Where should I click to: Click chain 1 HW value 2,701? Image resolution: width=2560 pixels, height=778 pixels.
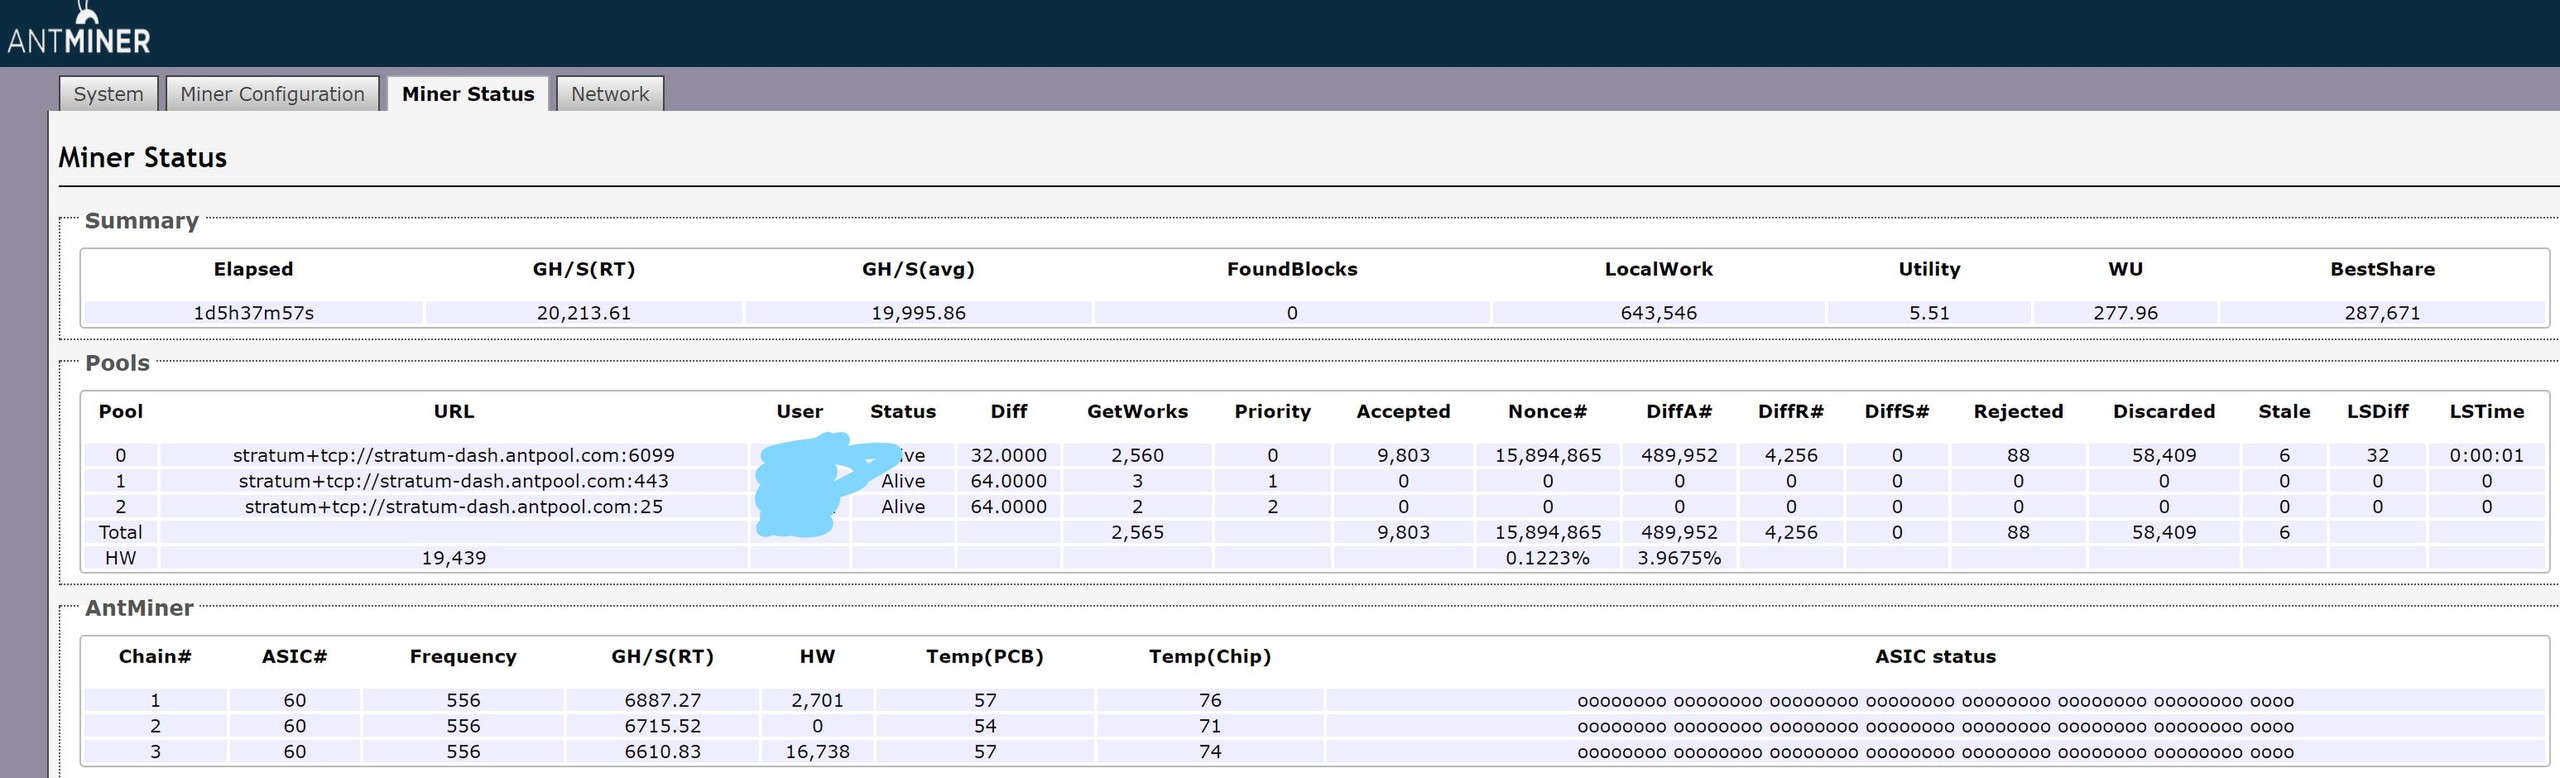817,701
